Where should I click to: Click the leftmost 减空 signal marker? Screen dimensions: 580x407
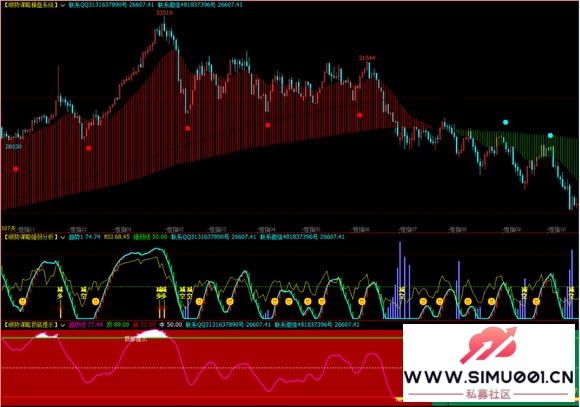coord(84,293)
